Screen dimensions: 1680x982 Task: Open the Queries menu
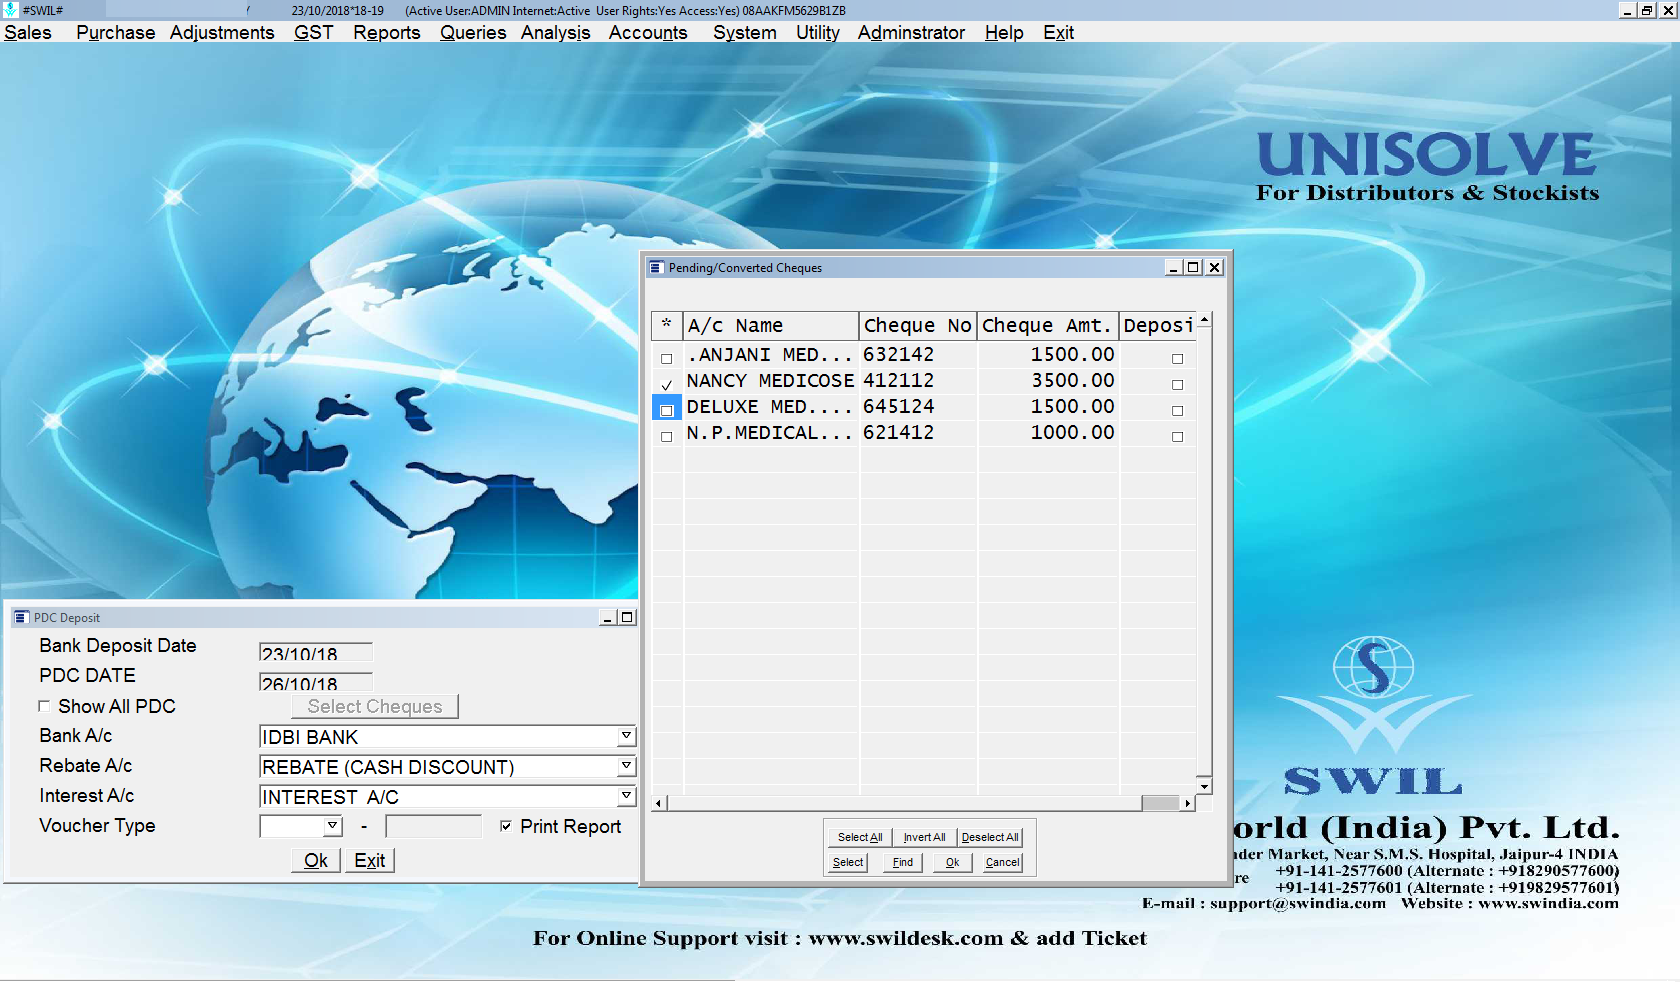pyautogui.click(x=473, y=33)
